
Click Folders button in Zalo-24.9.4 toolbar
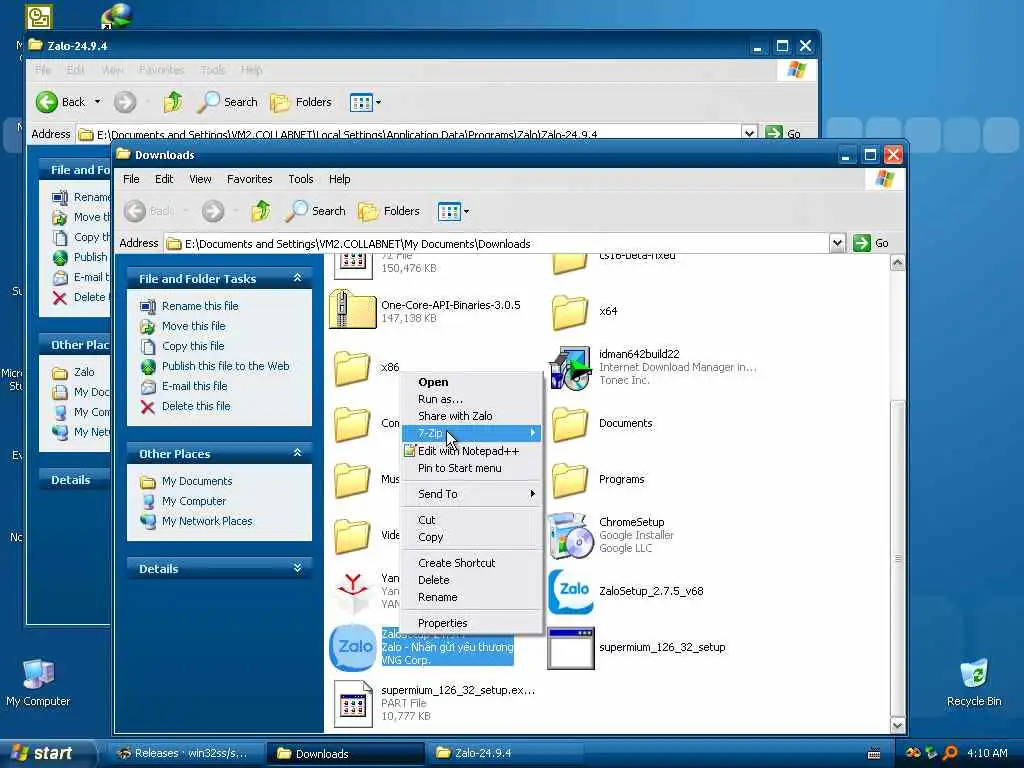click(301, 102)
